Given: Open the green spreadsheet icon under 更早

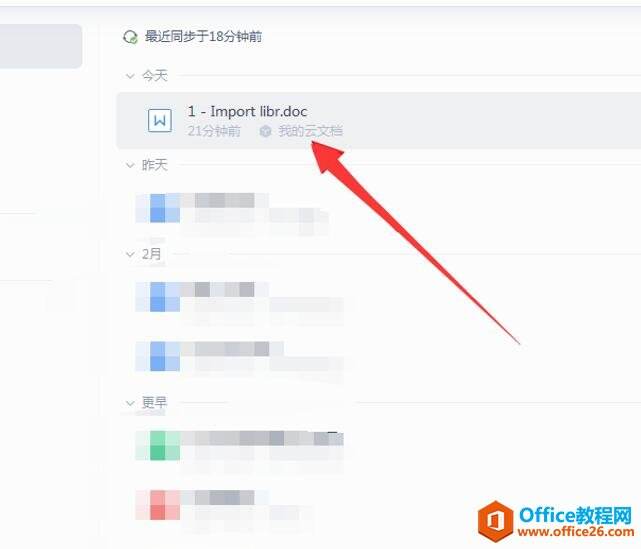Looking at the screenshot, I should tap(158, 445).
